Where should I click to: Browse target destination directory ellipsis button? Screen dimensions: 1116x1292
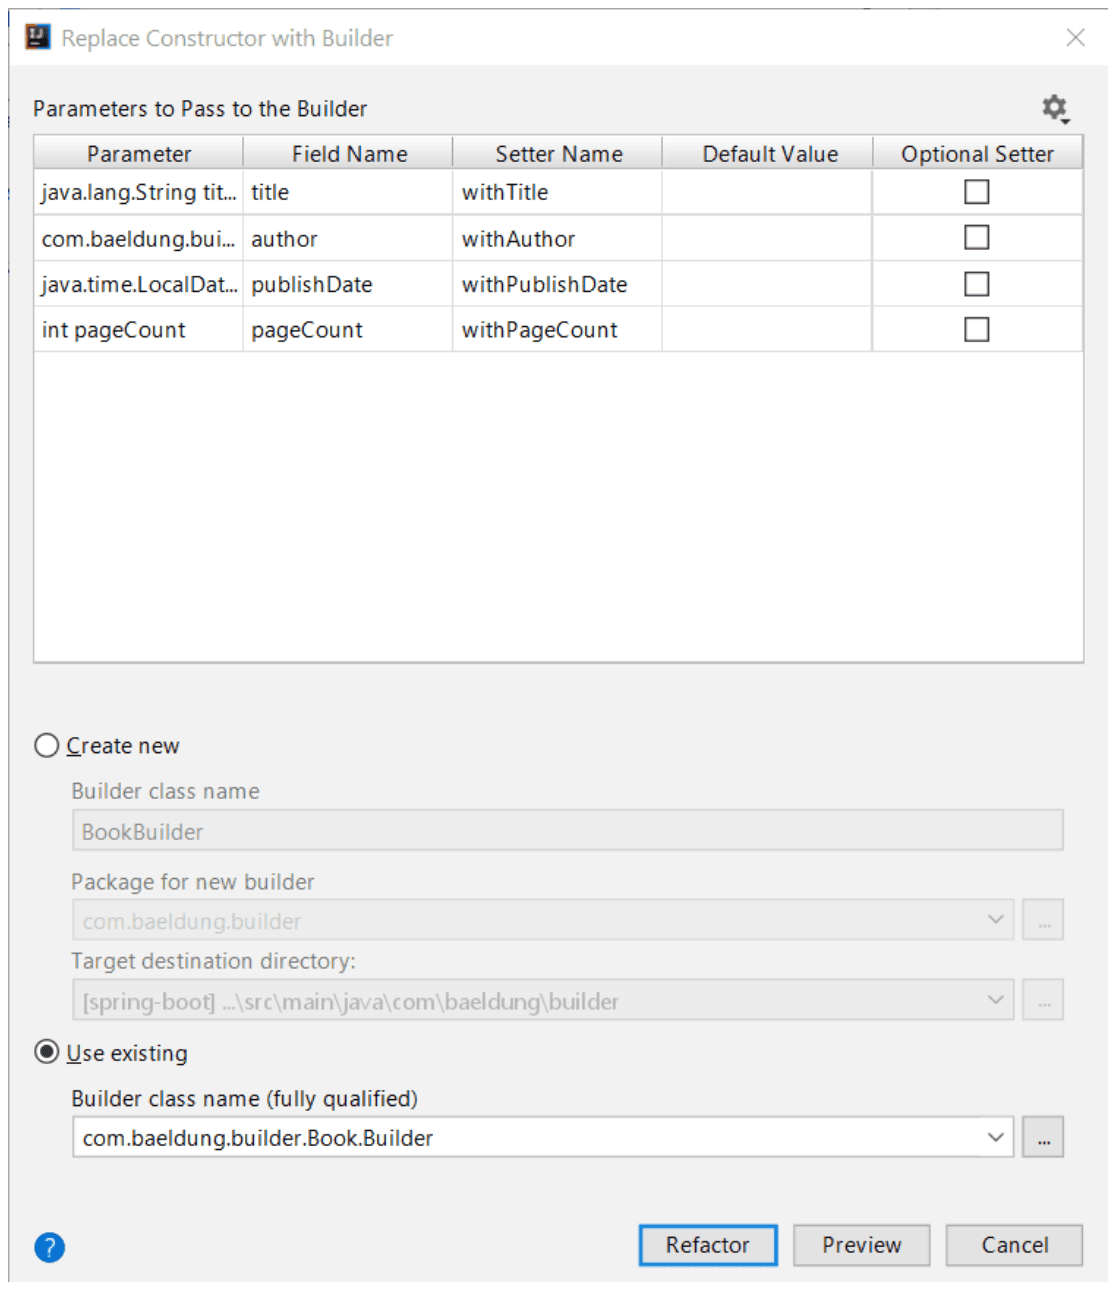[1043, 1000]
